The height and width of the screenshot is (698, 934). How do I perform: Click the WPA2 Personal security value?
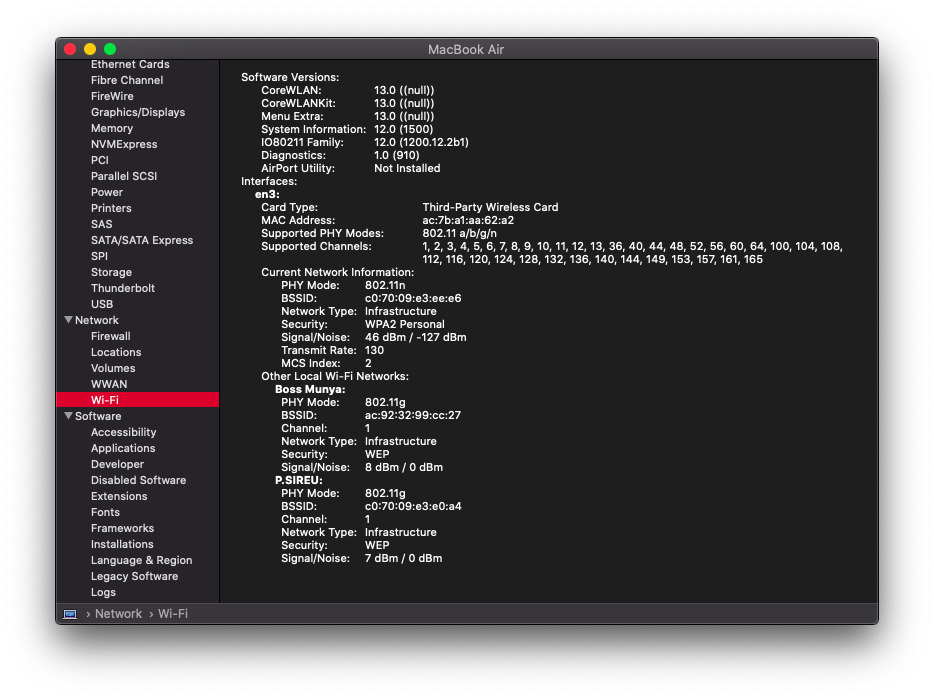(x=404, y=325)
